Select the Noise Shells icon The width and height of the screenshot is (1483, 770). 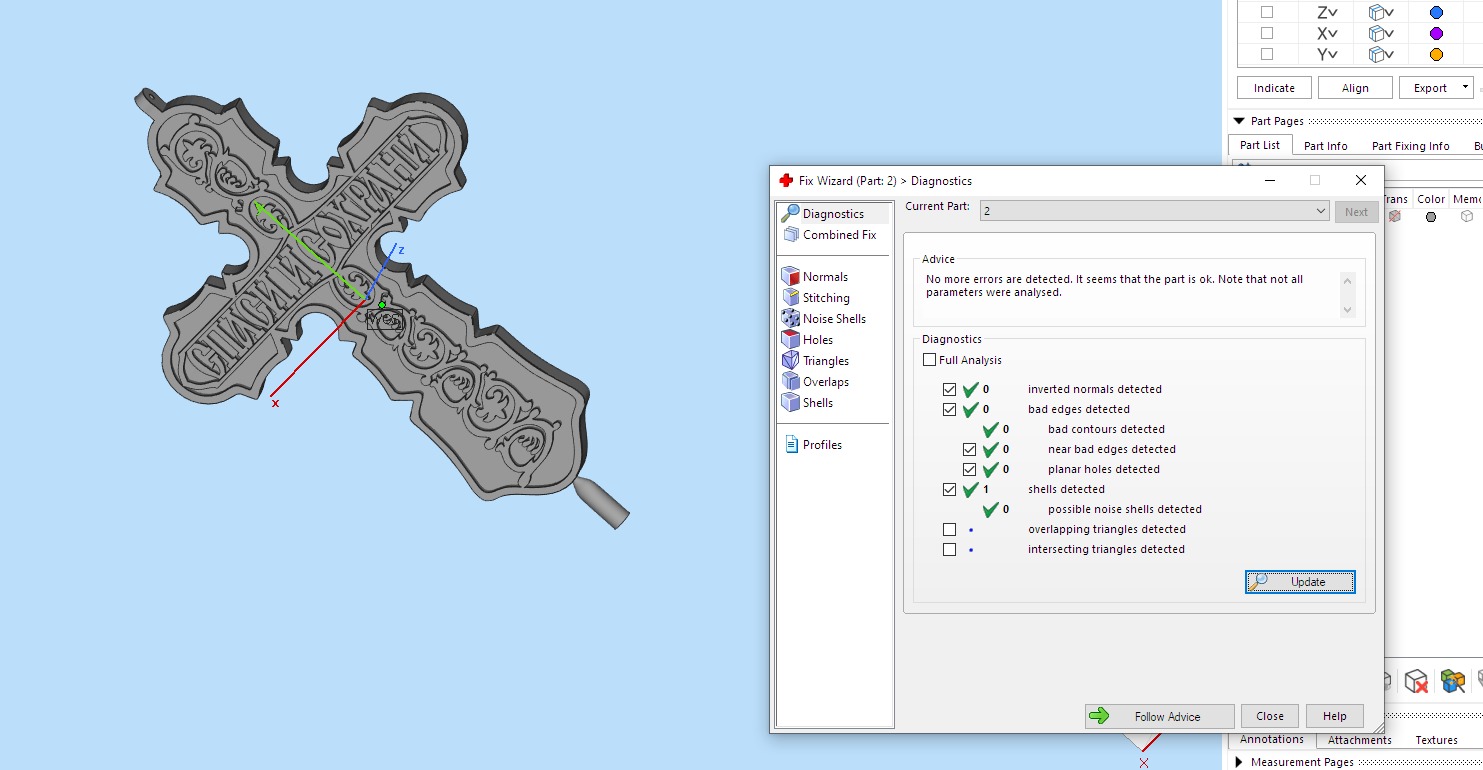pos(789,318)
